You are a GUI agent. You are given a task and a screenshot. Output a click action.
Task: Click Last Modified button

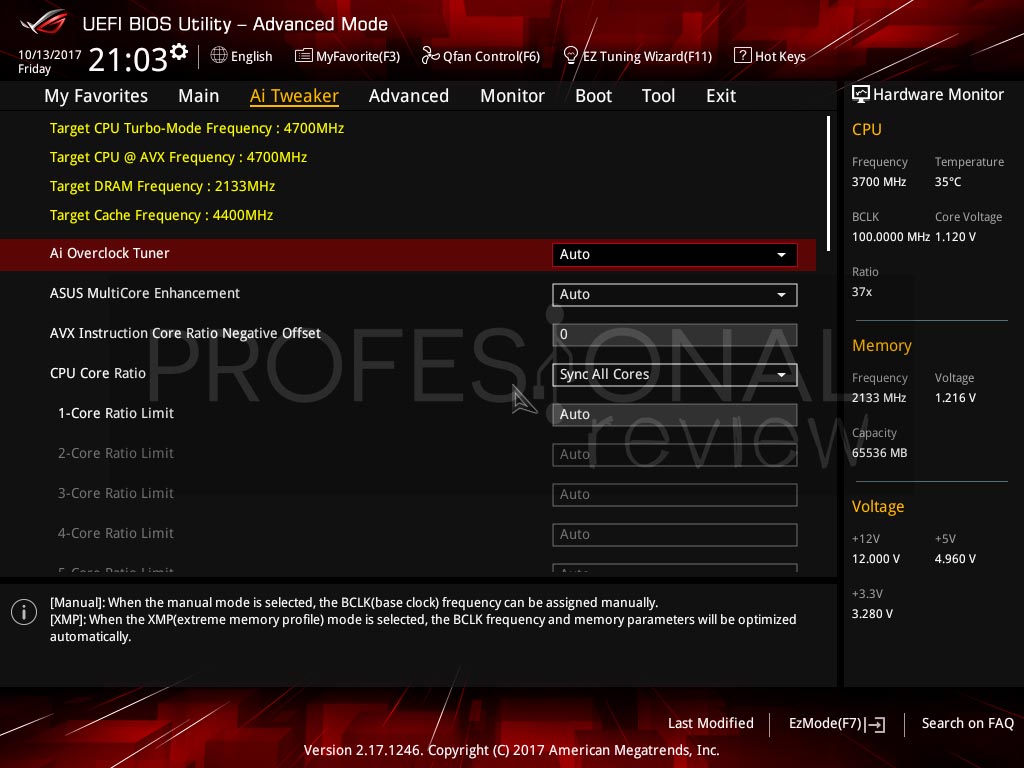[x=711, y=723]
